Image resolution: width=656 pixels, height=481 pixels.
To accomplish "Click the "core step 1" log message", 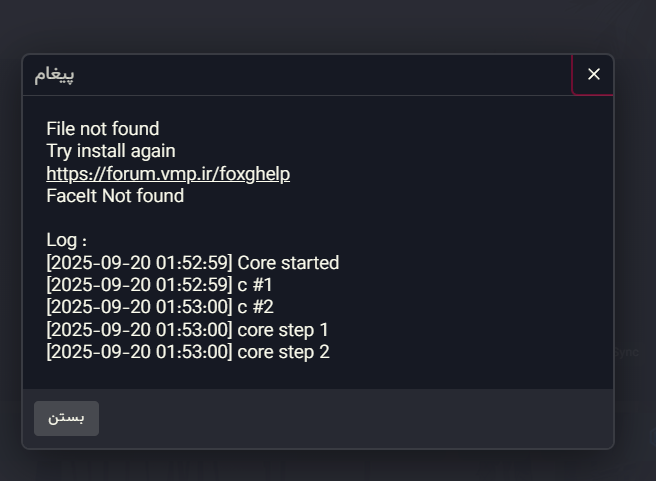I will (x=283, y=330).
